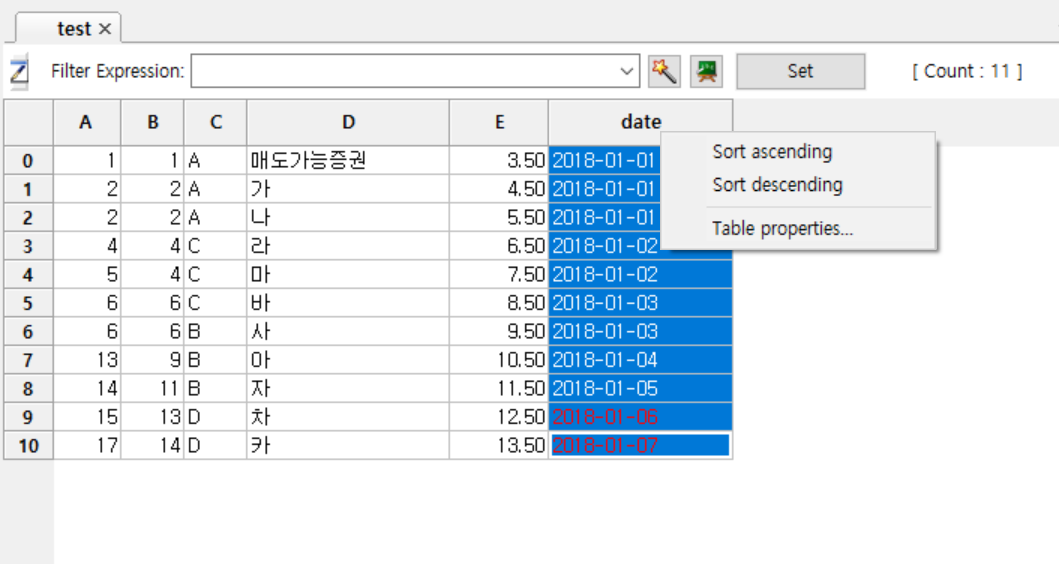The image size is (1059, 564).
Task: Click column header B
Action: coord(153,122)
